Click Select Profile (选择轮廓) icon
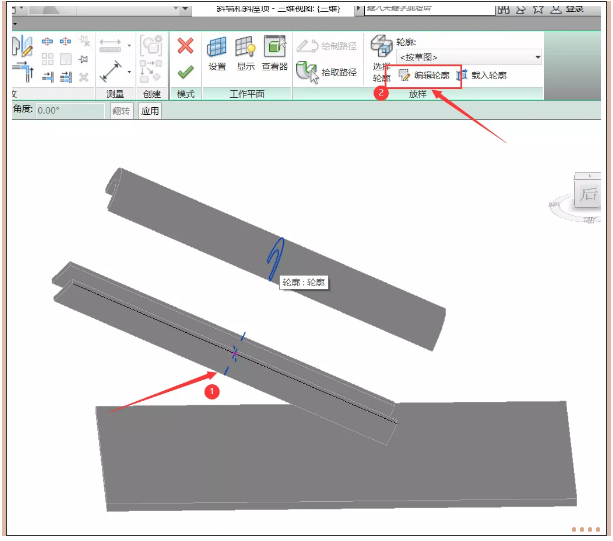Screen dimensions: 613x541 pos(381,58)
